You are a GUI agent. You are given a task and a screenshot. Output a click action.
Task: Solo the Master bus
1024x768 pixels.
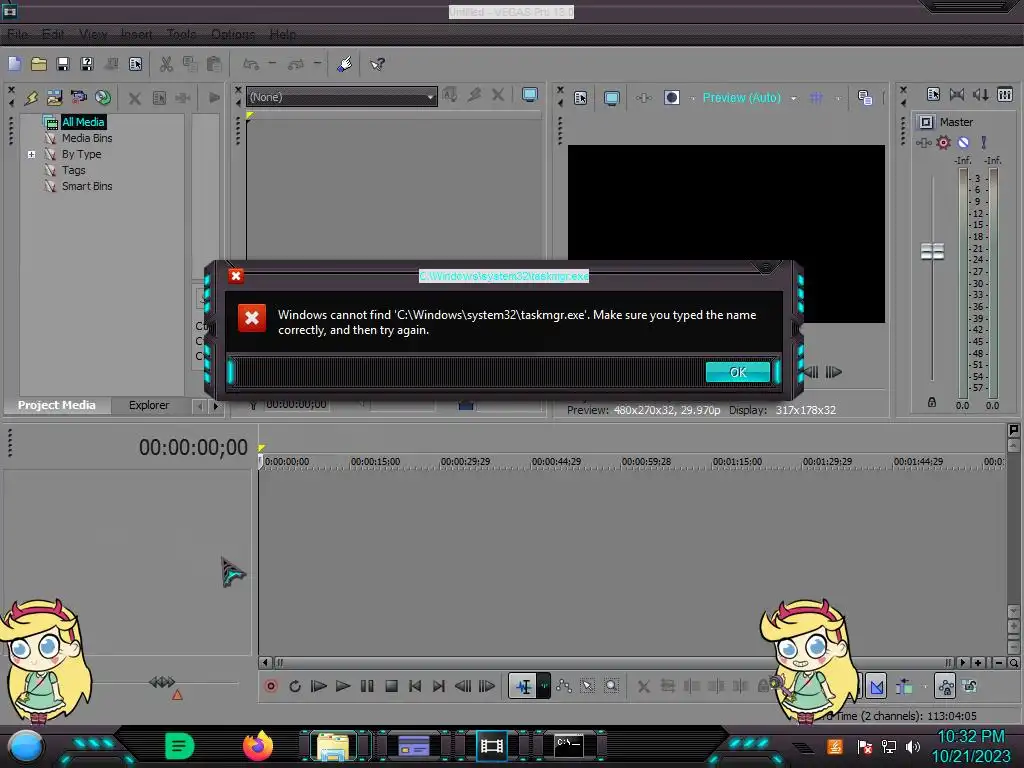click(984, 142)
